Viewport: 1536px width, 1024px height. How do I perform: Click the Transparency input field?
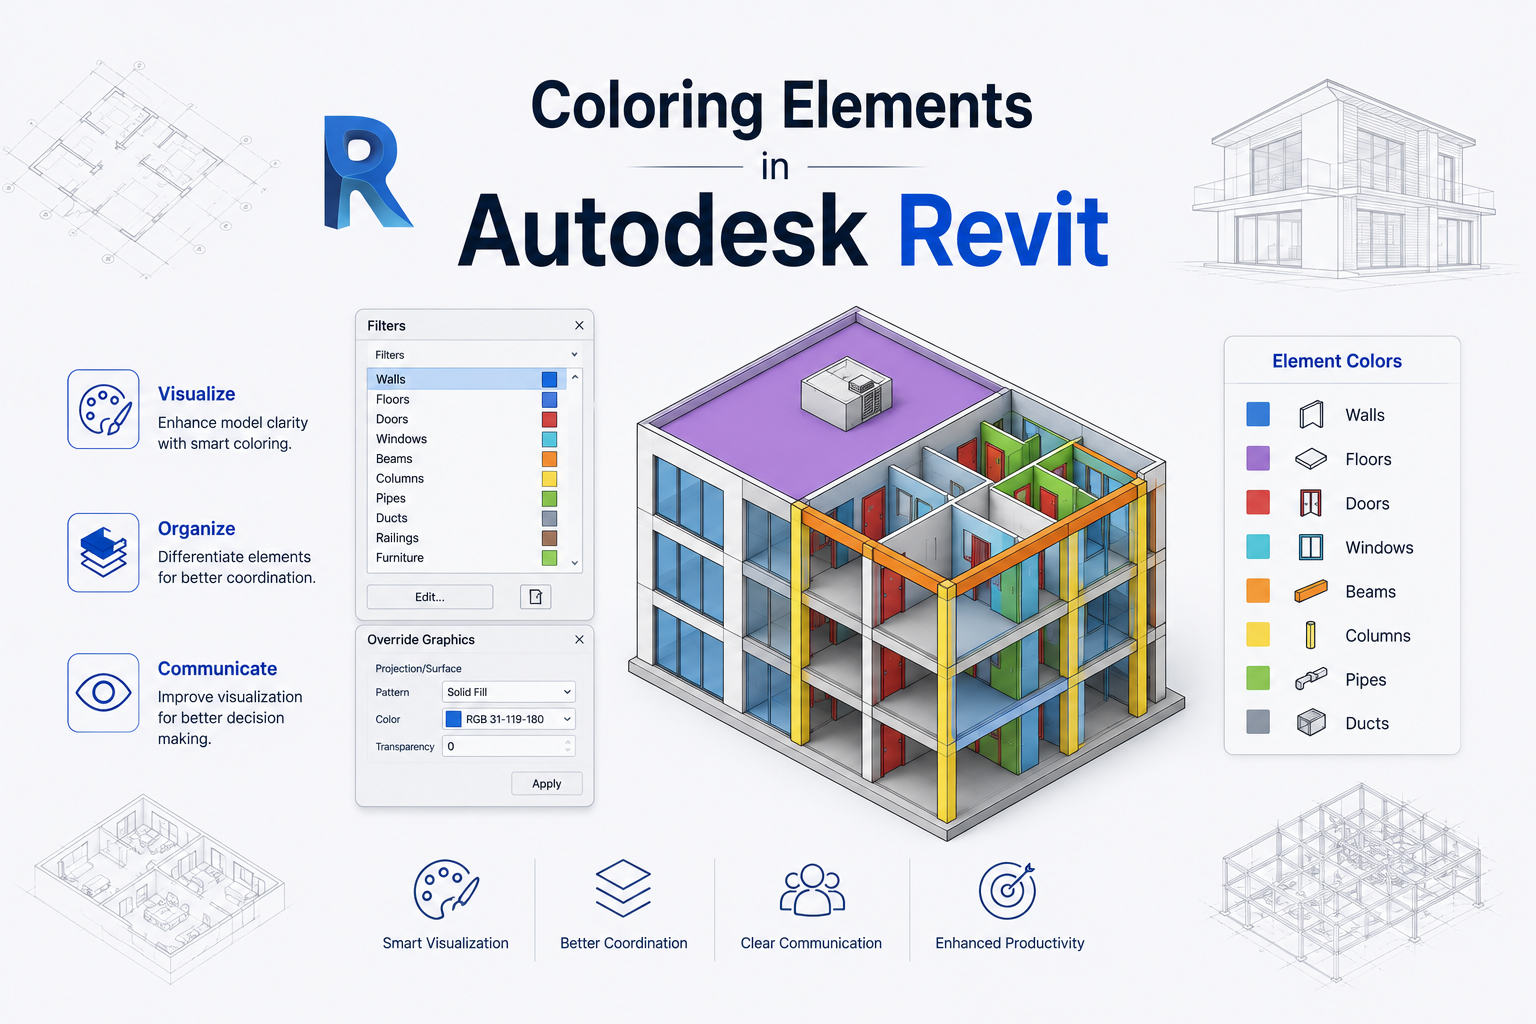pyautogui.click(x=508, y=746)
